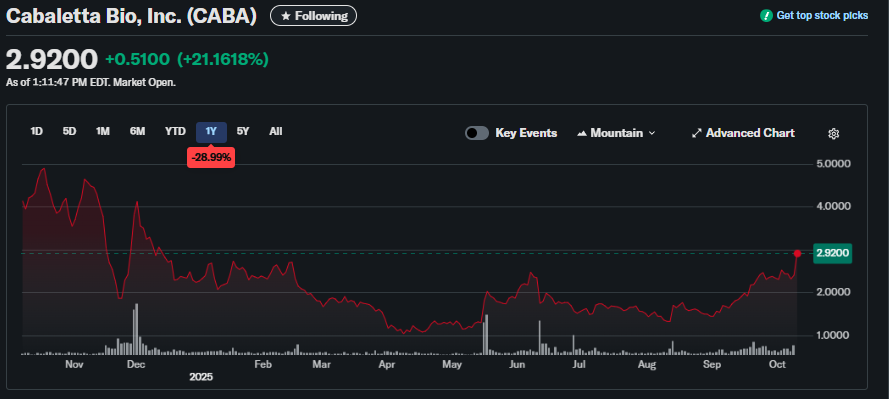Click the 2025 year label
This screenshot has width=889, height=399.
[x=201, y=377]
